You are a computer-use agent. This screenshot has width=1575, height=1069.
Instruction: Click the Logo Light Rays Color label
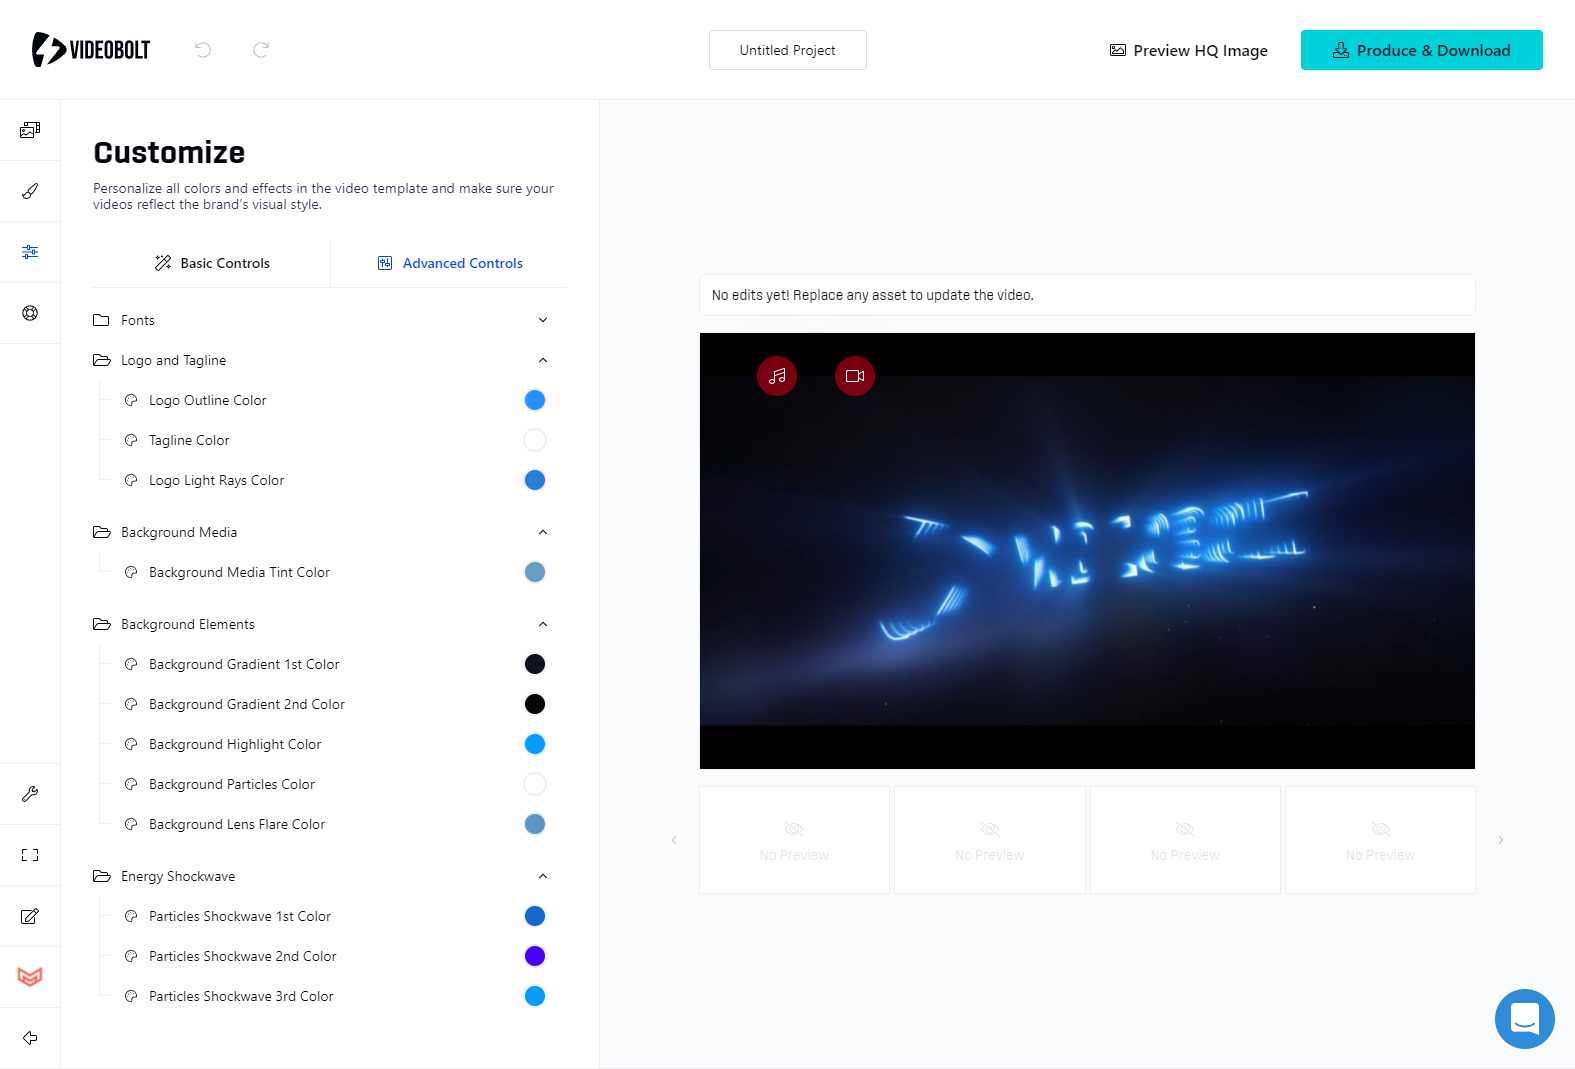tap(217, 480)
